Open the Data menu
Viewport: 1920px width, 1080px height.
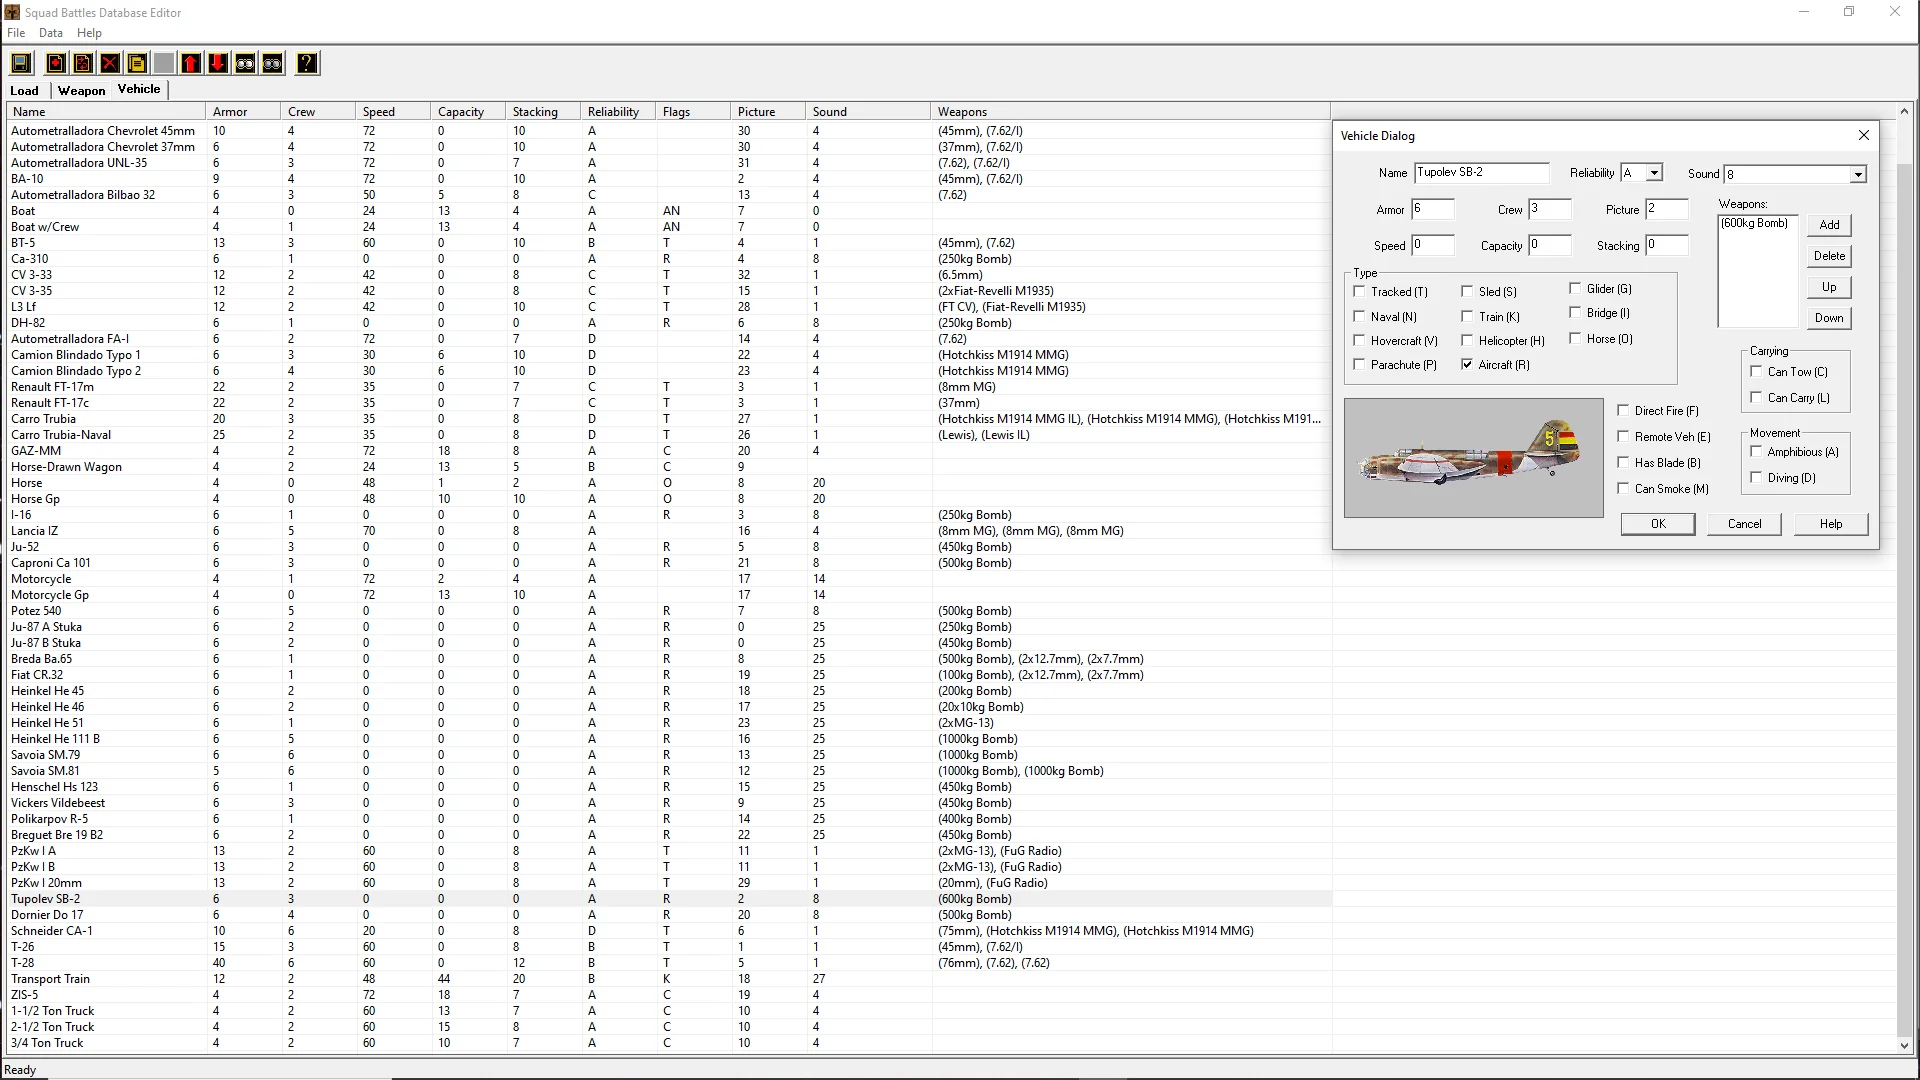pos(50,33)
